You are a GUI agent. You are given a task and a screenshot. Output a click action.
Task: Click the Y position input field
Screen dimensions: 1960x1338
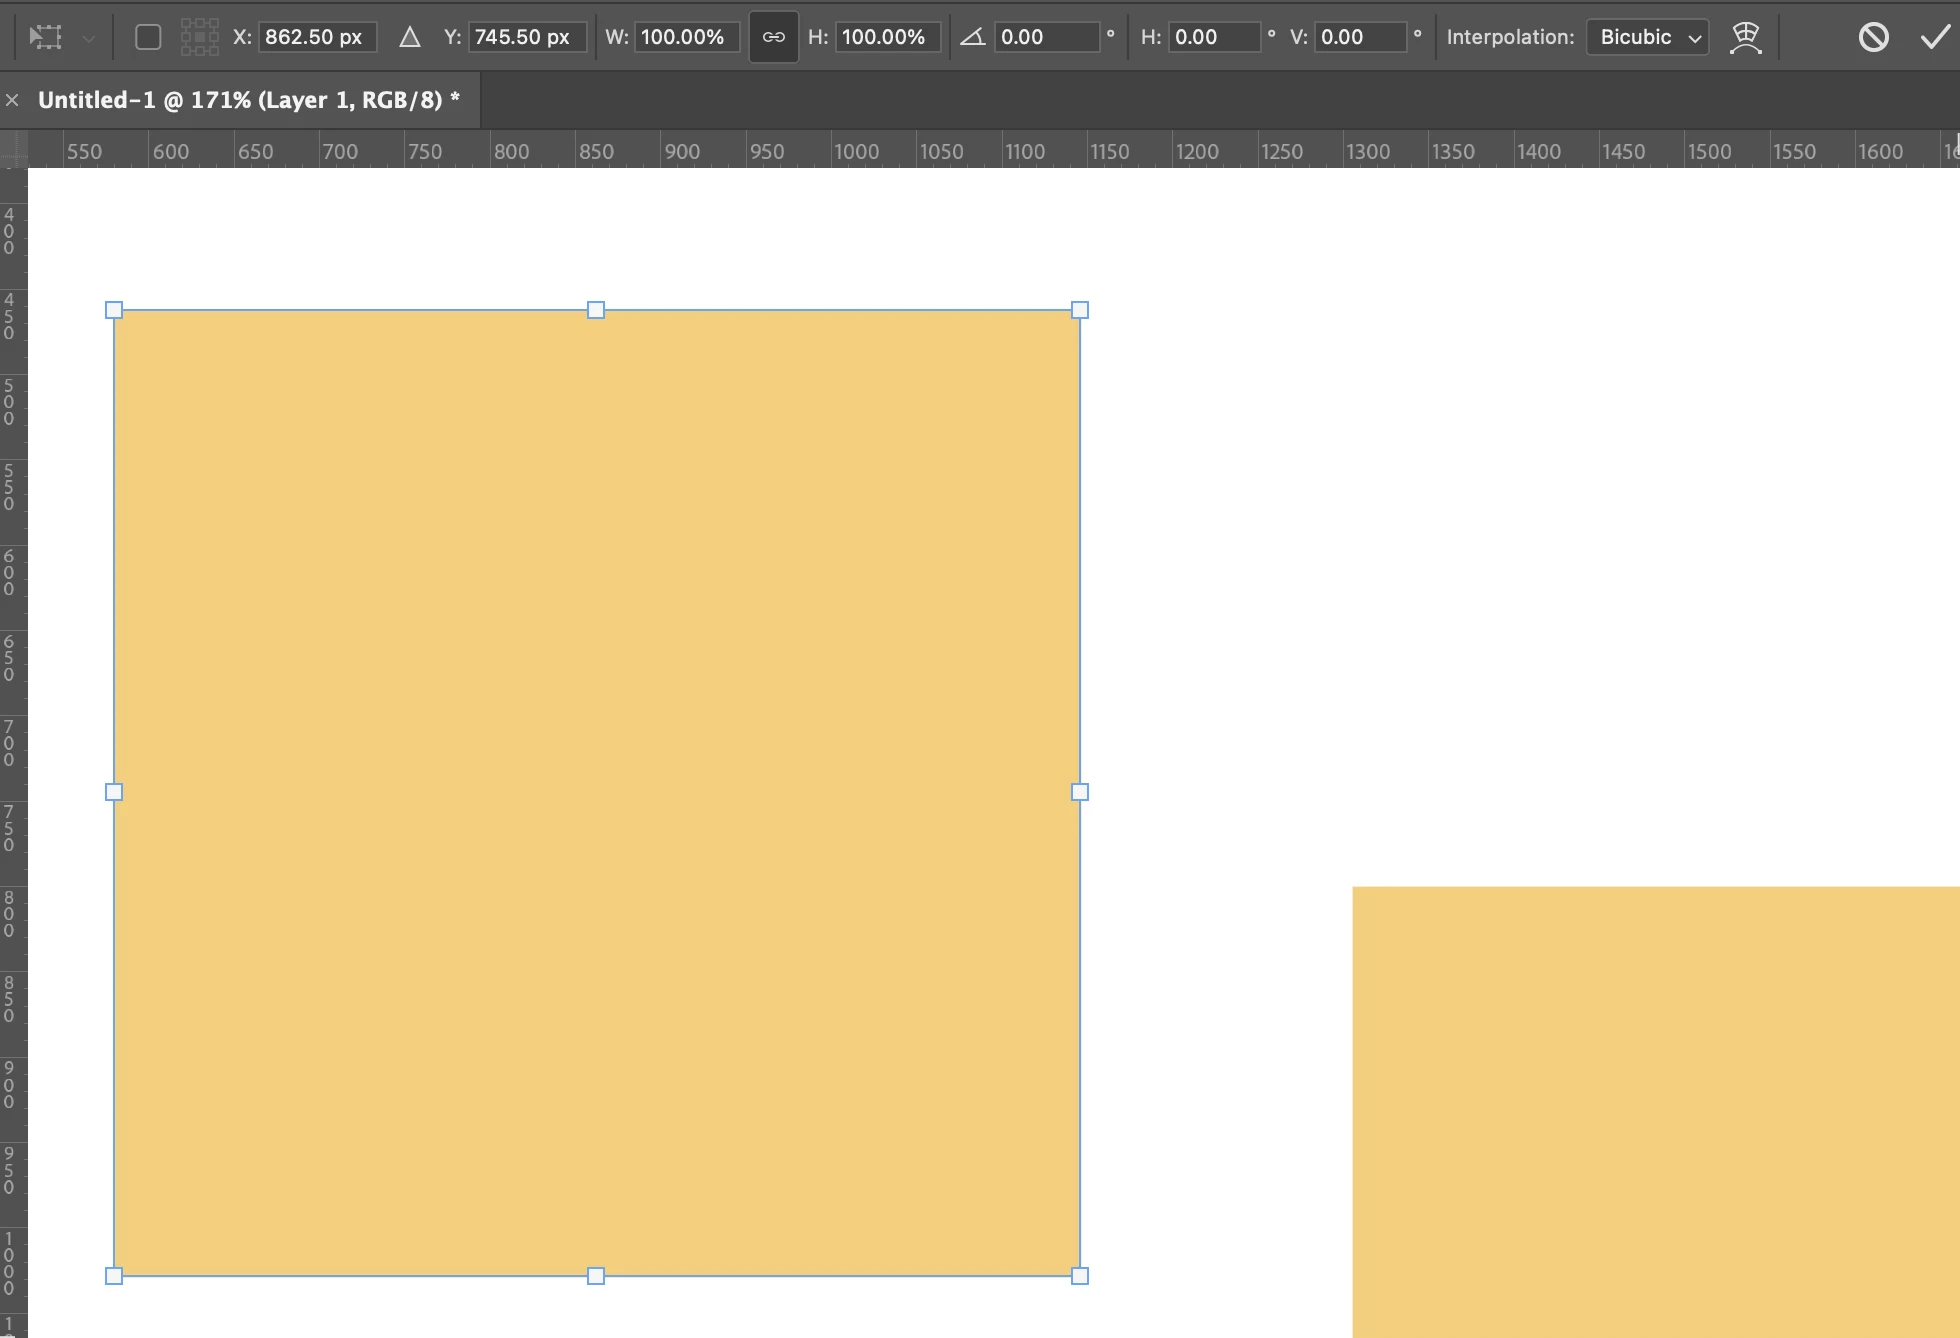coord(525,37)
